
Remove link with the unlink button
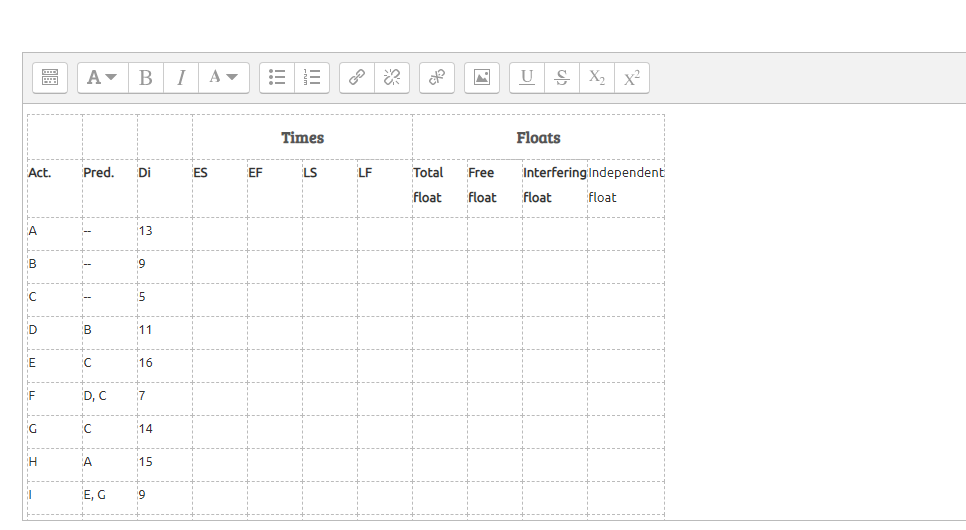[392, 78]
